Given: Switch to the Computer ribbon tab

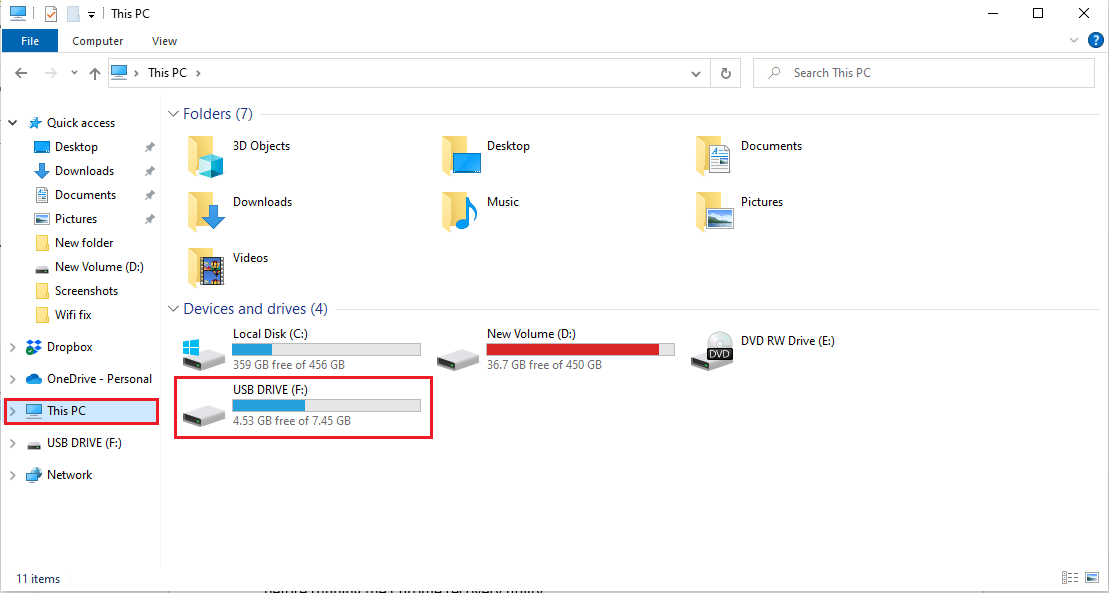Looking at the screenshot, I should coord(98,41).
